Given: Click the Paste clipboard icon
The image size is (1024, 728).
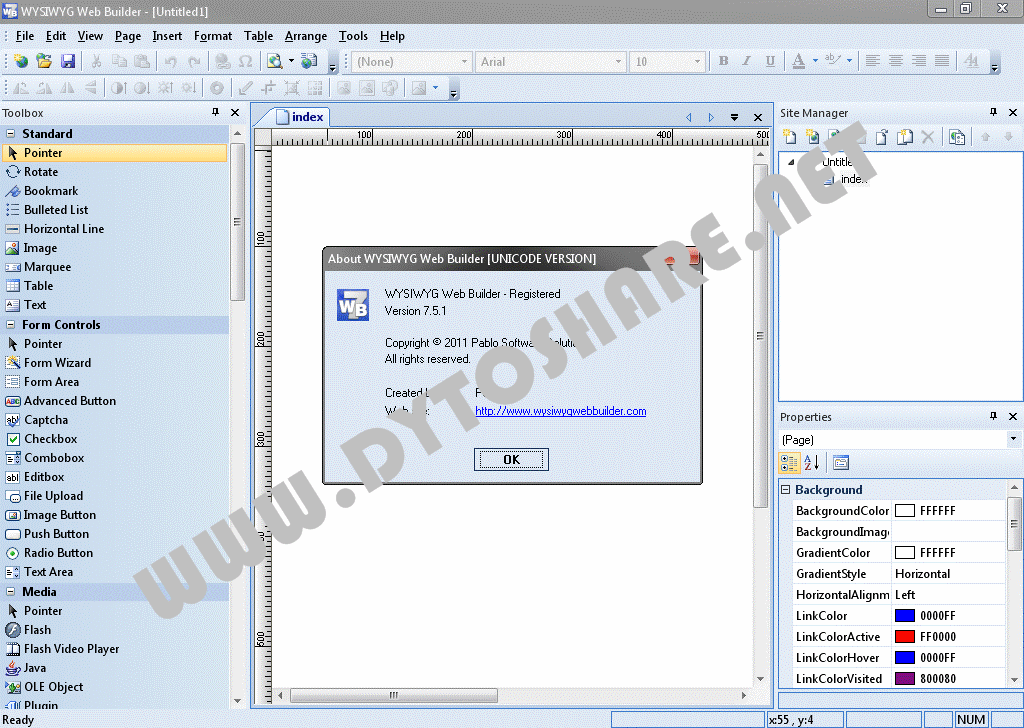Looking at the screenshot, I should tap(142, 61).
